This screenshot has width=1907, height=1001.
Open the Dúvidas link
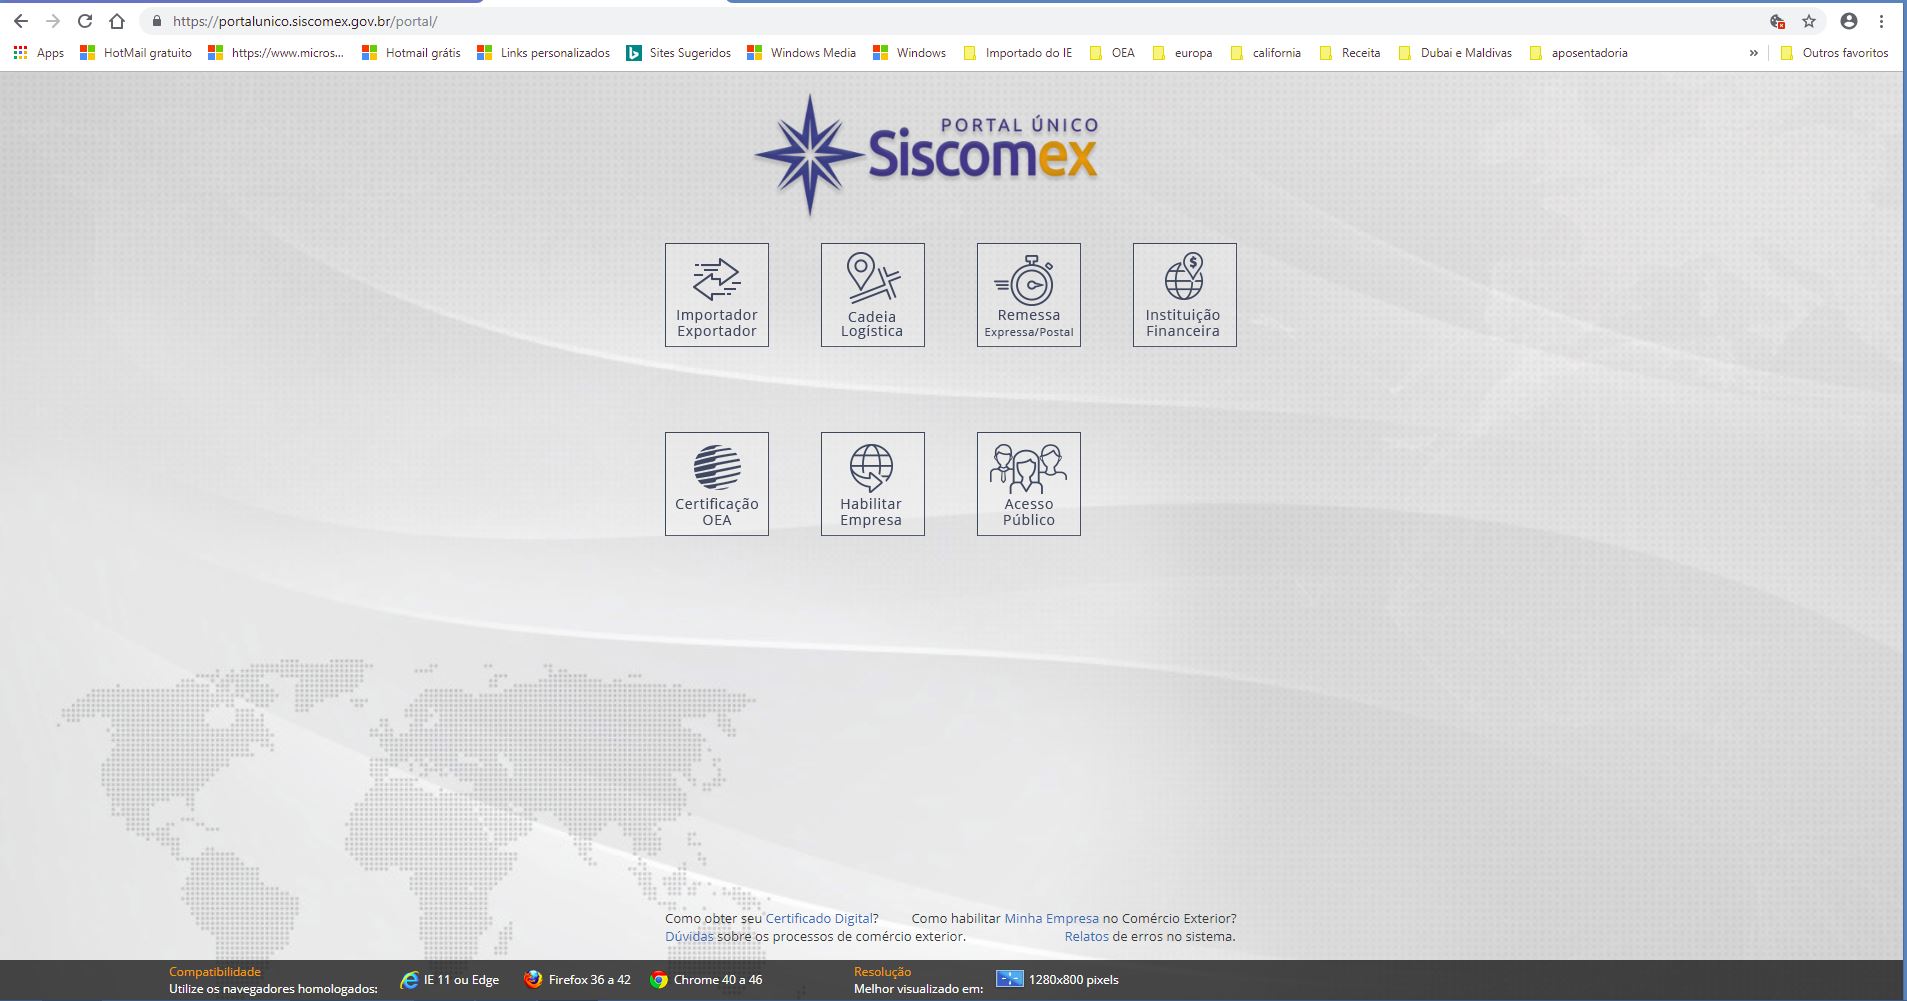click(689, 937)
